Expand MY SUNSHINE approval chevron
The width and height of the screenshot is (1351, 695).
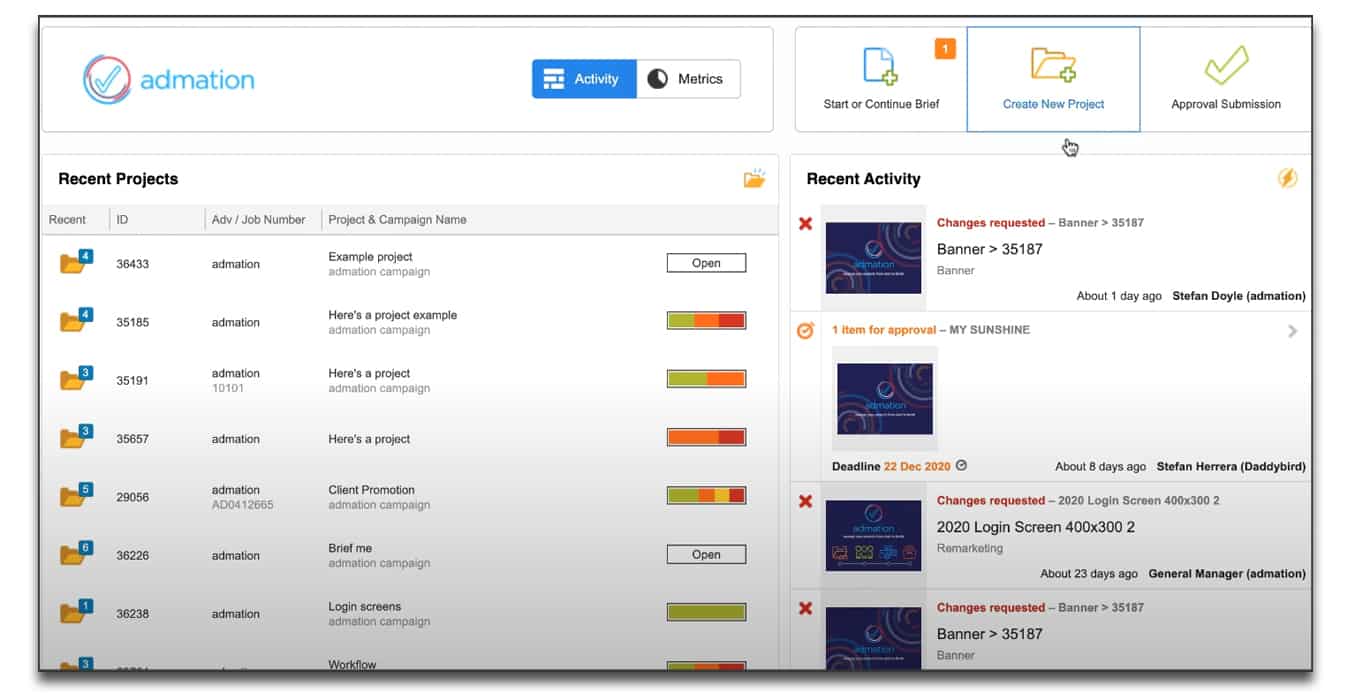click(1292, 331)
